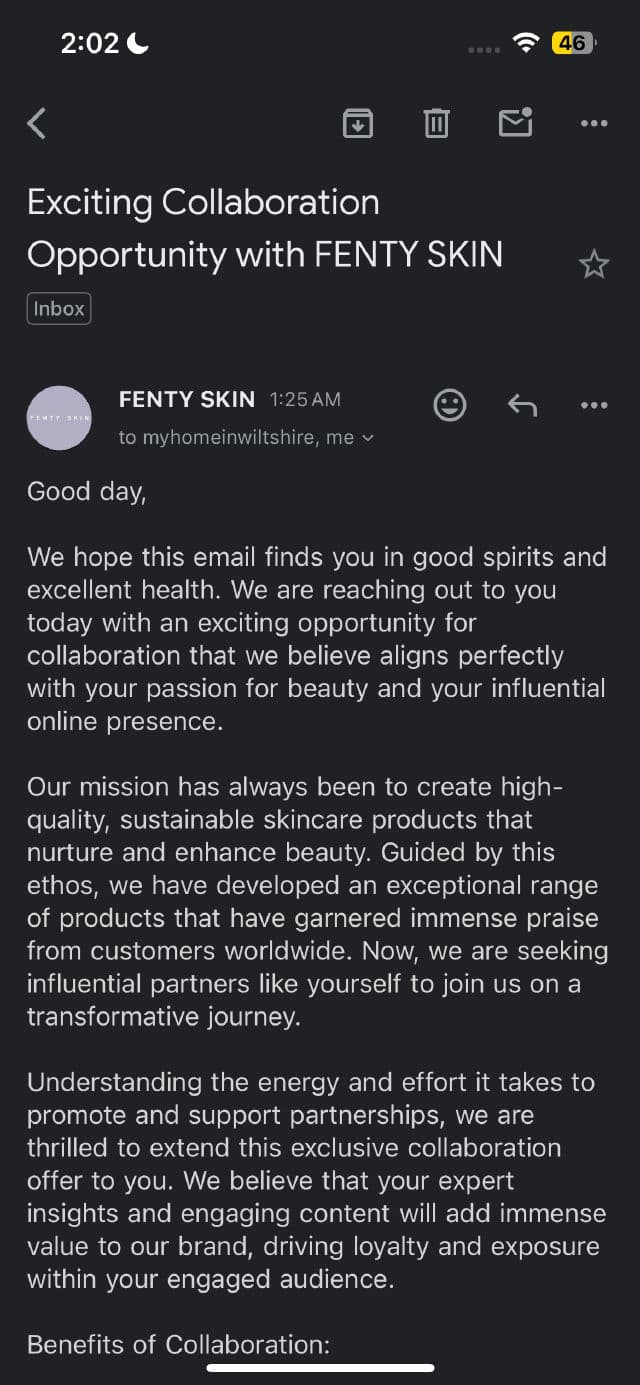Viewport: 640px width, 1385px height.
Task: Open the top toolbar more options menu
Action: click(x=594, y=123)
